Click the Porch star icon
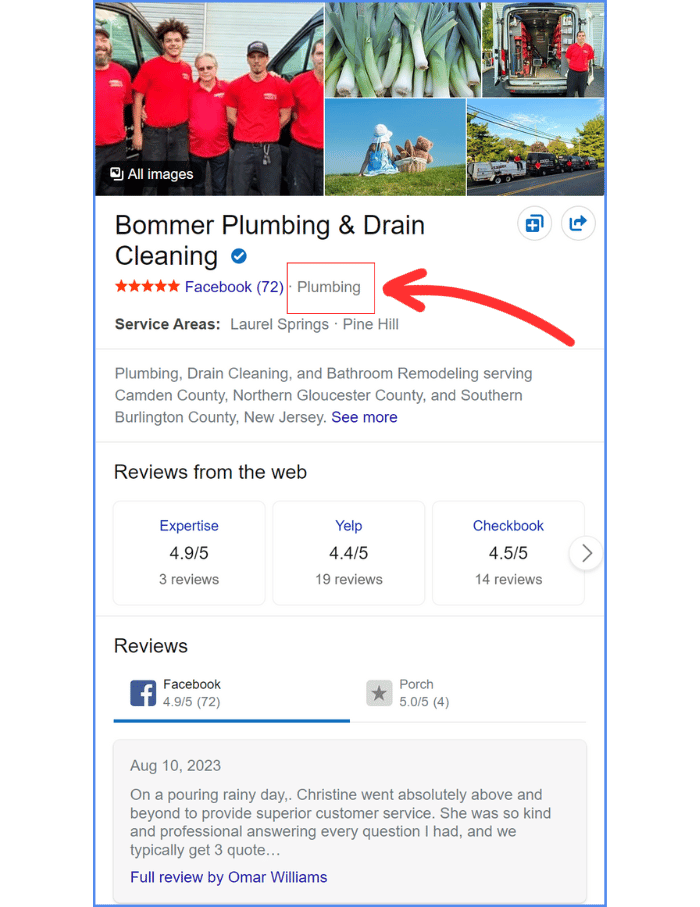The width and height of the screenshot is (700, 907). (379, 693)
